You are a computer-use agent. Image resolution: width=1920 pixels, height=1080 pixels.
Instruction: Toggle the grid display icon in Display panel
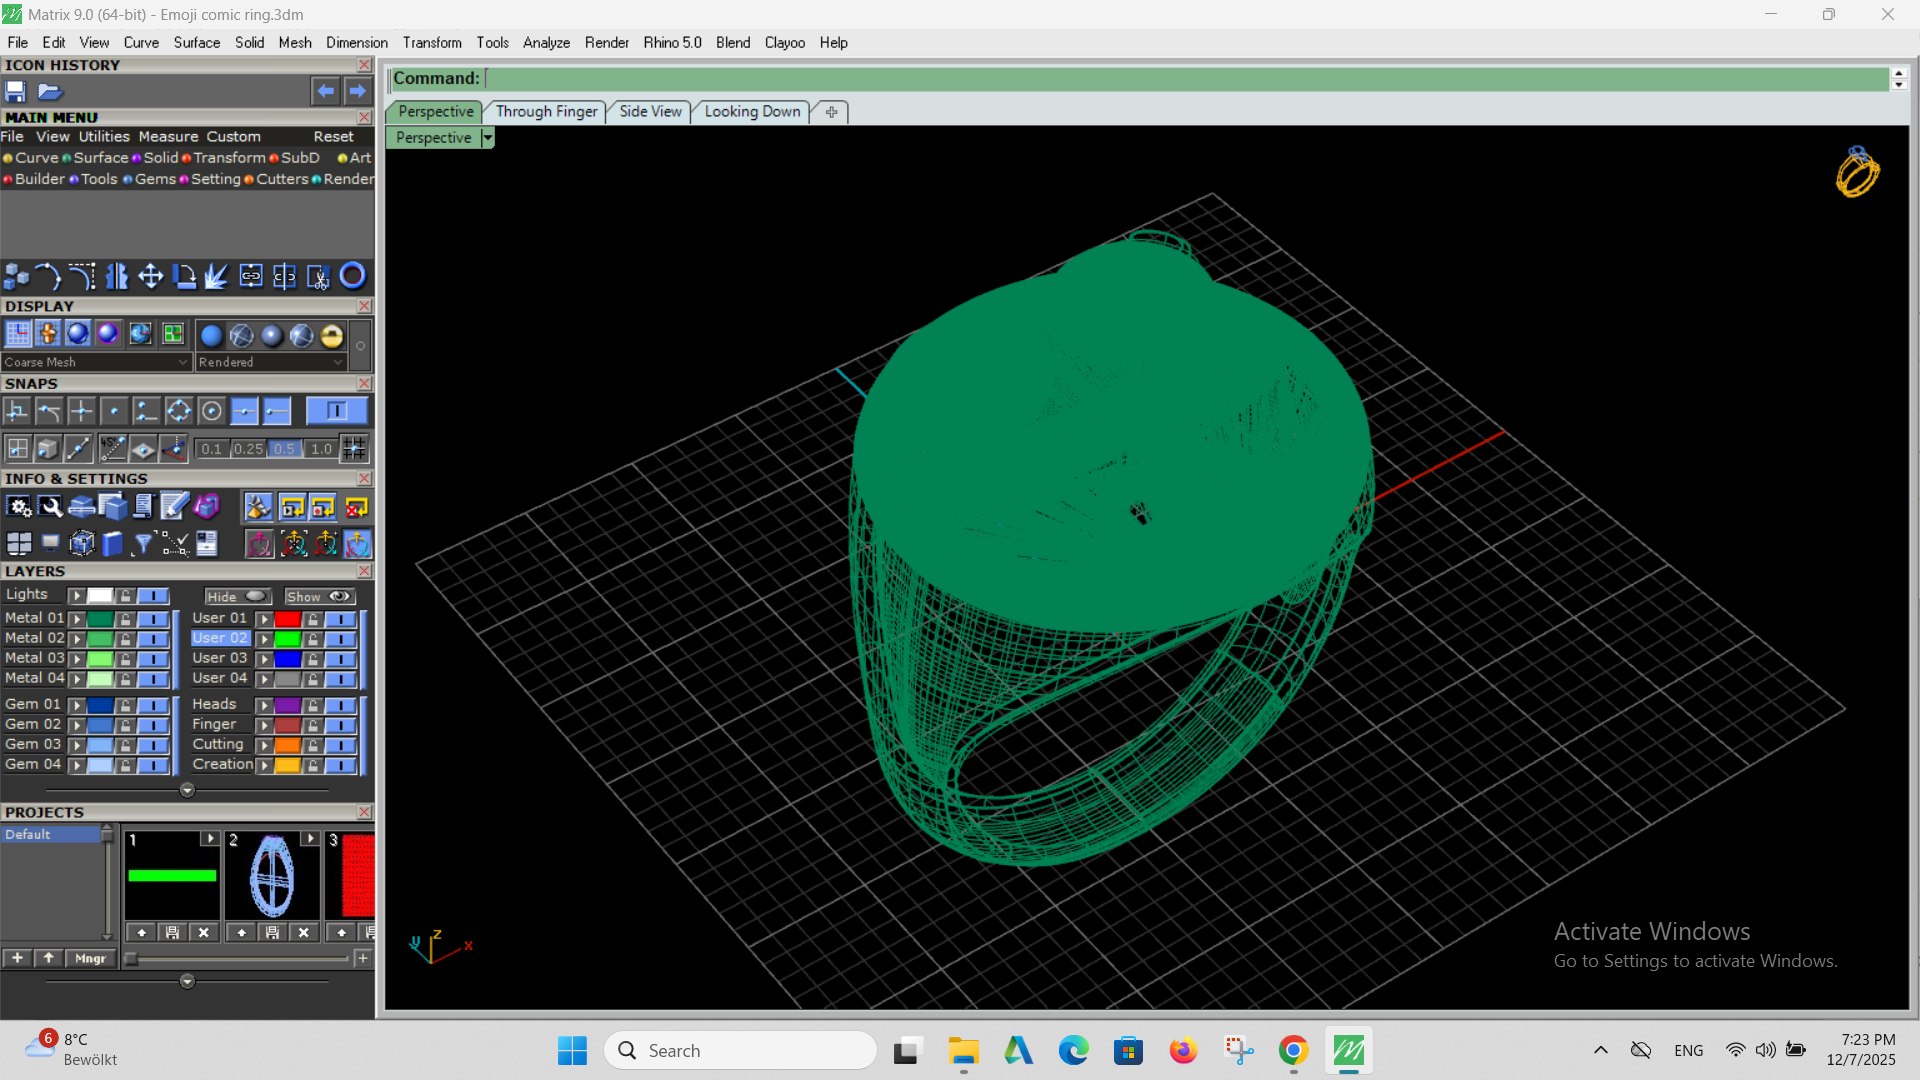pyautogui.click(x=17, y=334)
